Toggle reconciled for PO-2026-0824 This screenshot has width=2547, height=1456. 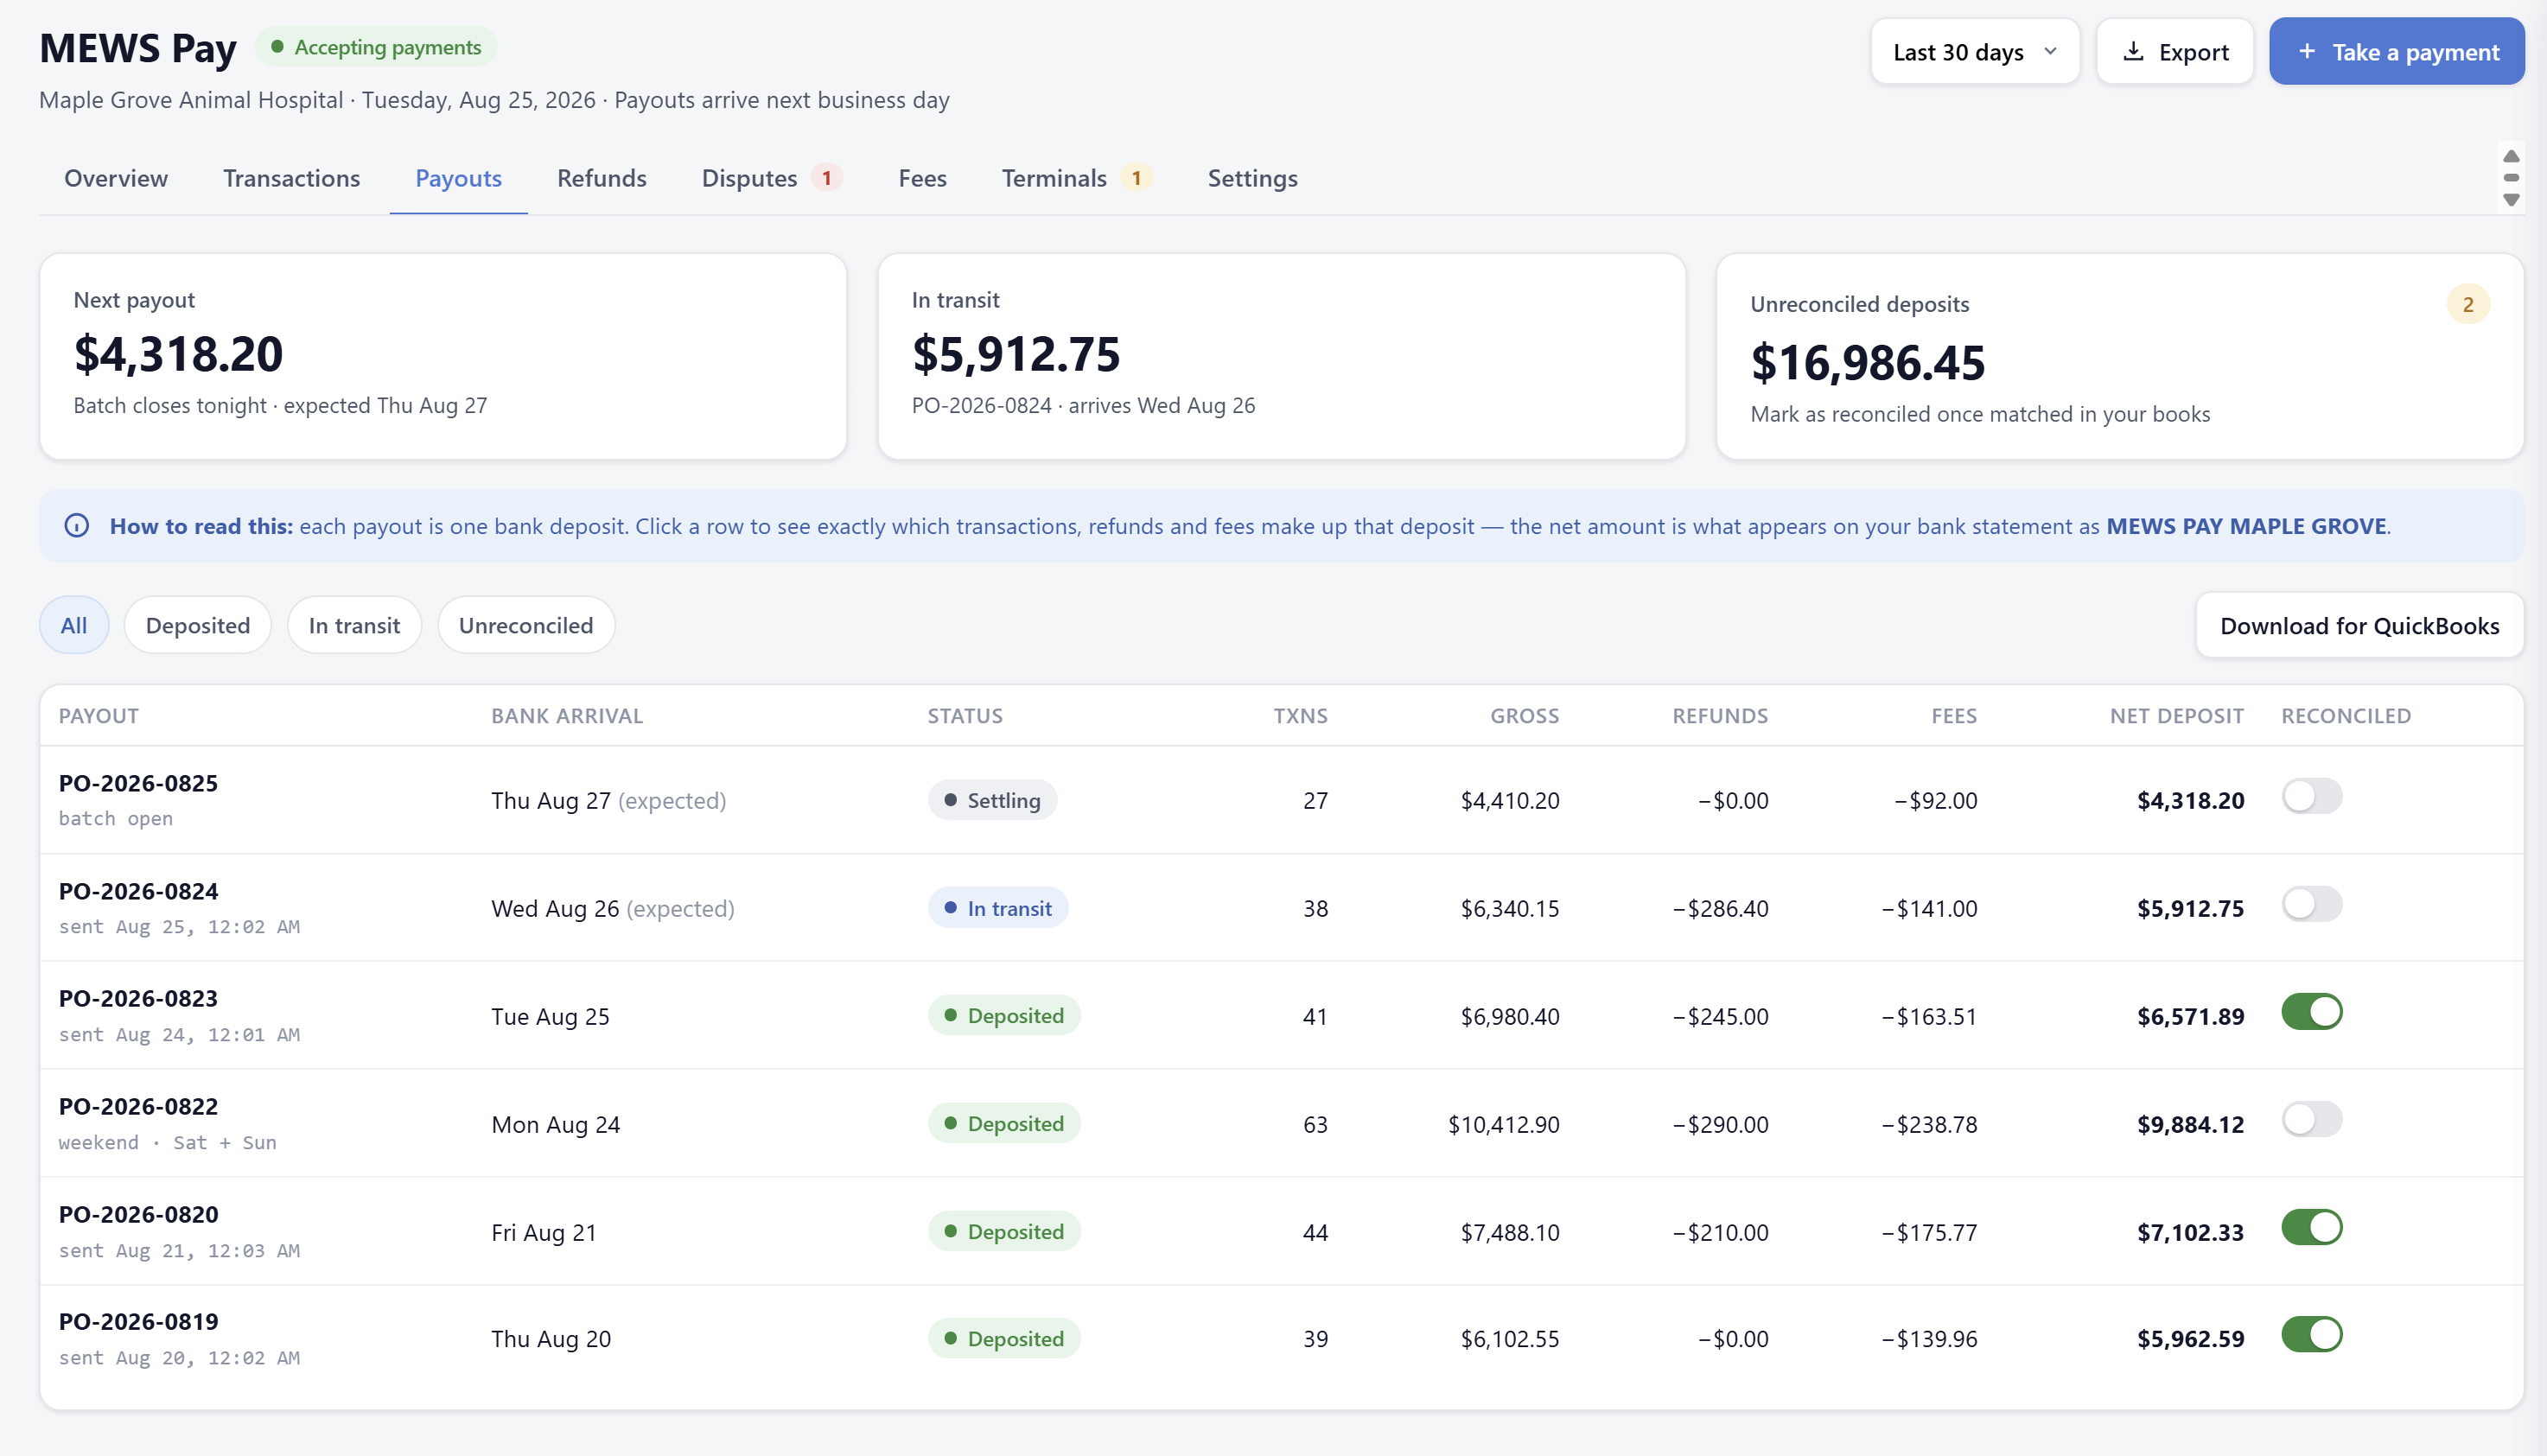click(x=2311, y=905)
